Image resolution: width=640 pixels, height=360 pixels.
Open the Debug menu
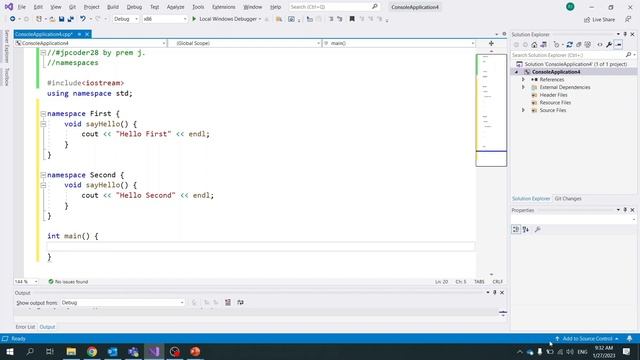click(134, 7)
